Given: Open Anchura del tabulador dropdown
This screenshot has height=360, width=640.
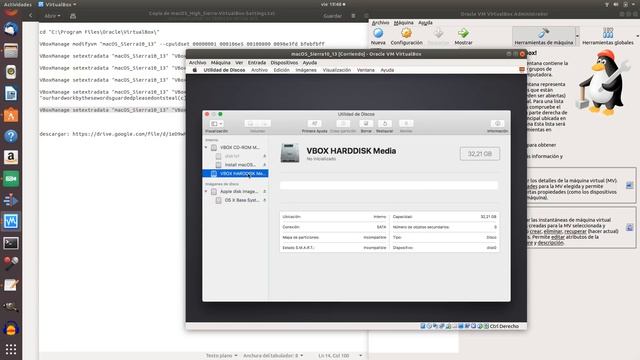Looking at the screenshot, I should click(273, 356).
